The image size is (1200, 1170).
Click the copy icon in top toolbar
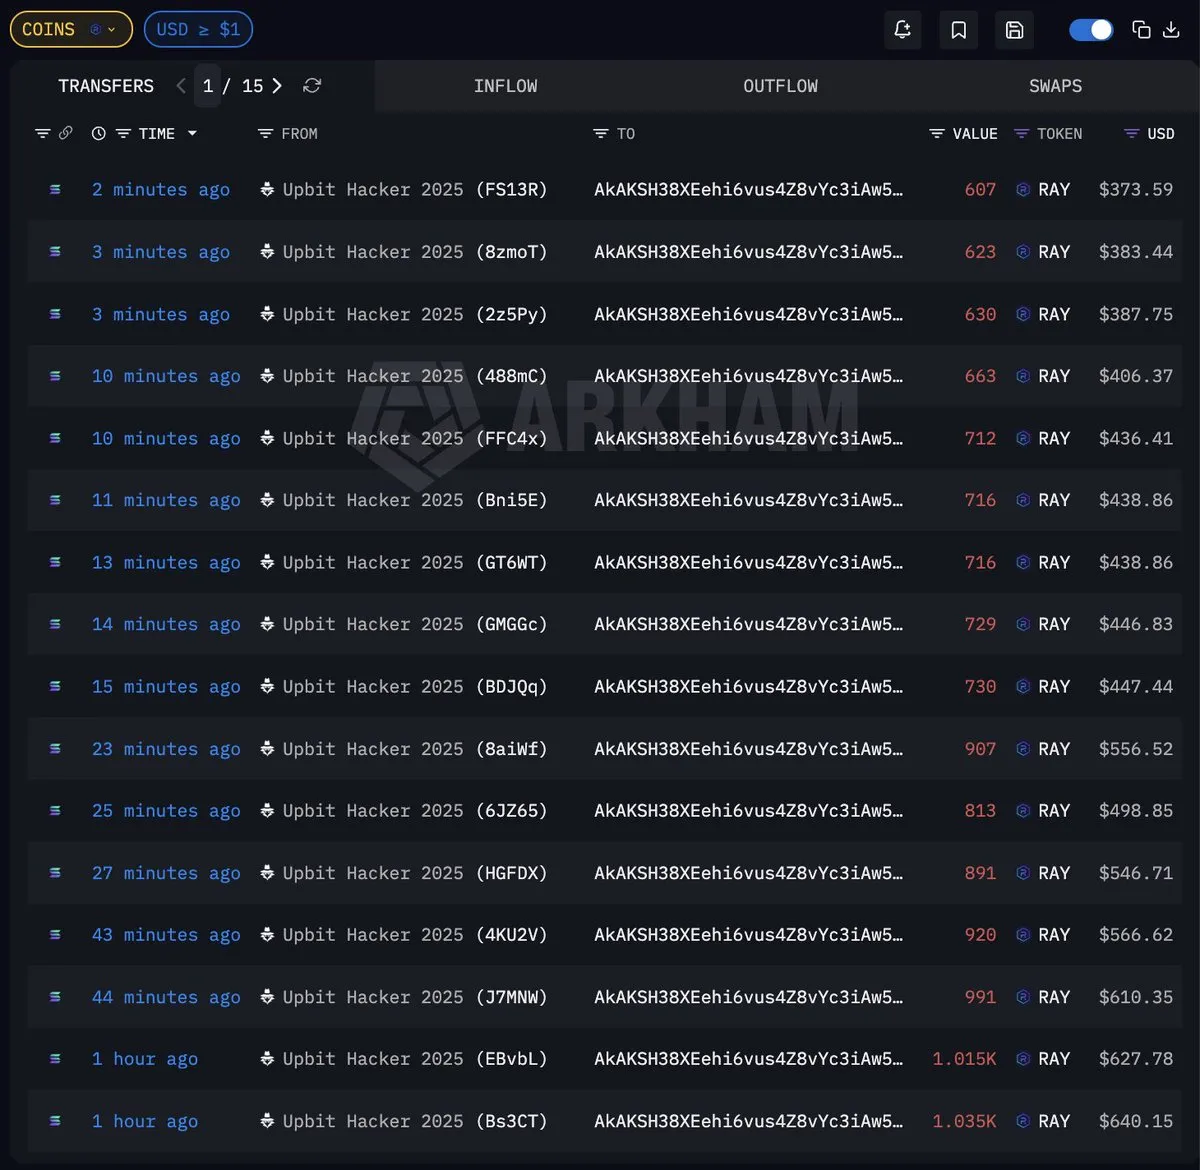click(1141, 30)
